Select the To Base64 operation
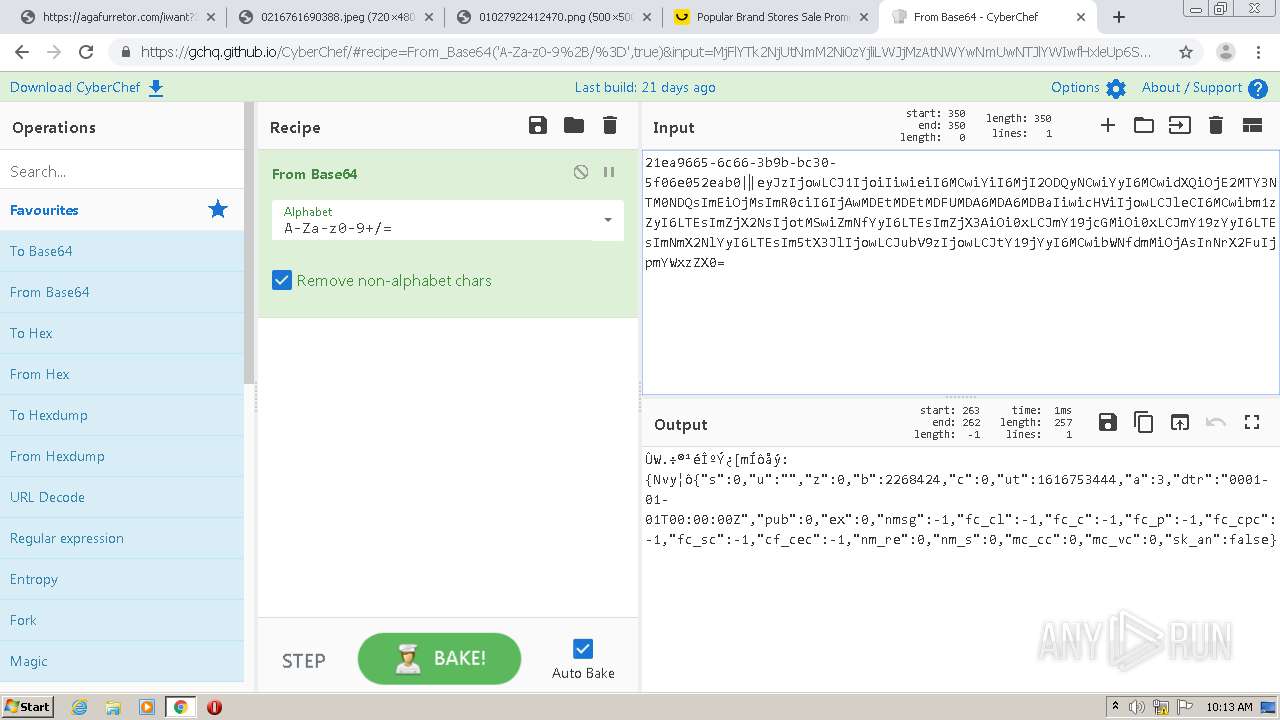Screen dimensions: 1280x720 tap(122, 251)
